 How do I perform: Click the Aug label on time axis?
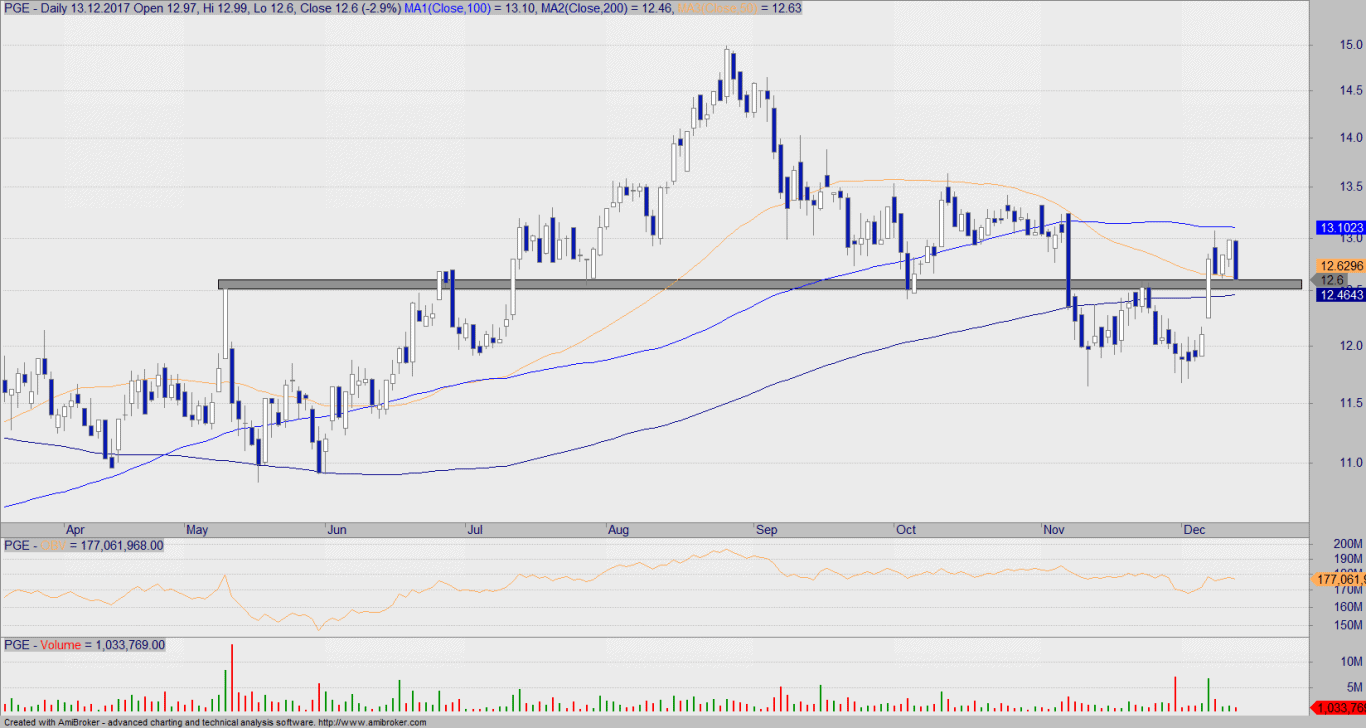[x=619, y=530]
